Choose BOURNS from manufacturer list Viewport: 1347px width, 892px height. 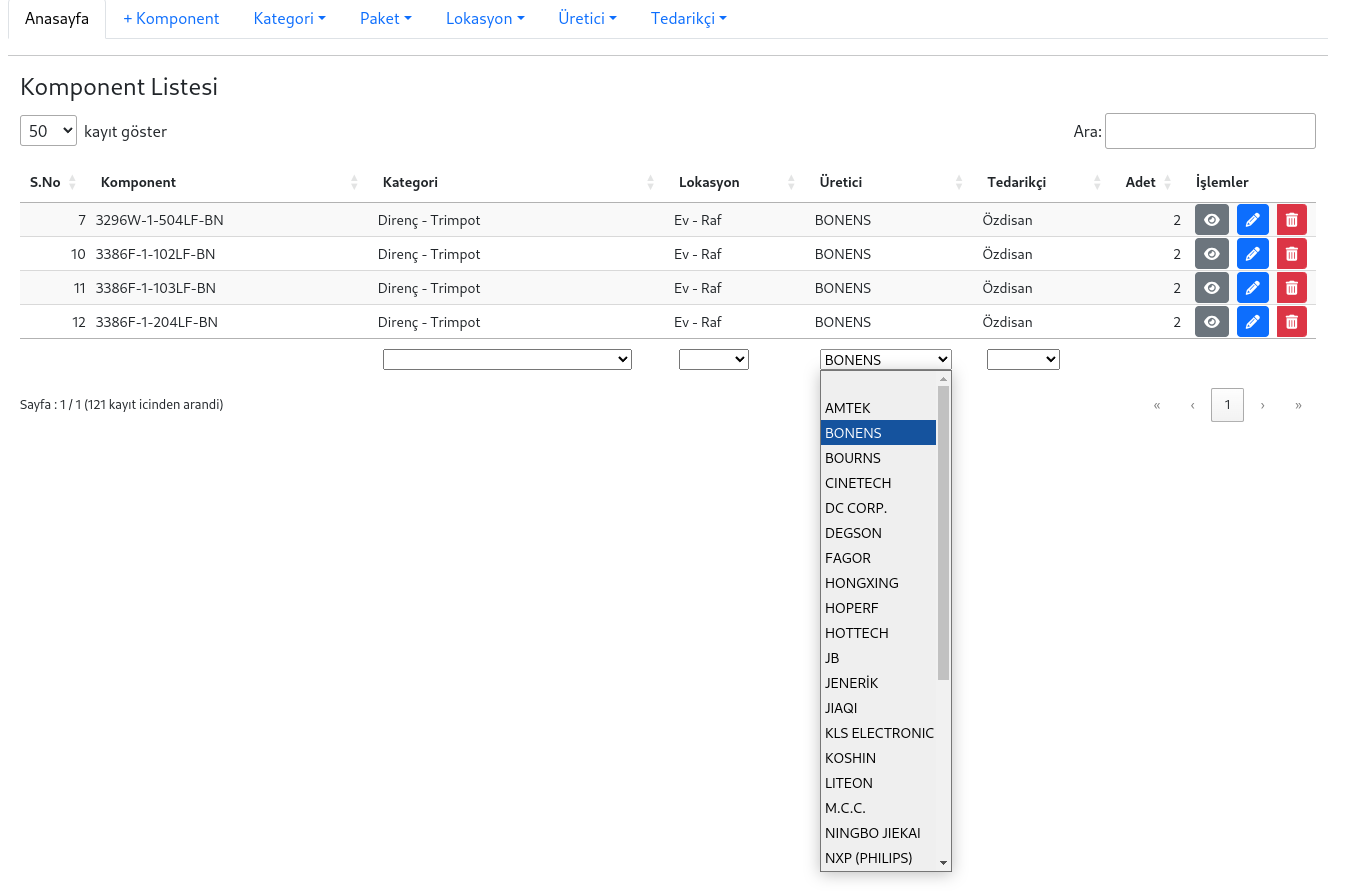point(878,458)
